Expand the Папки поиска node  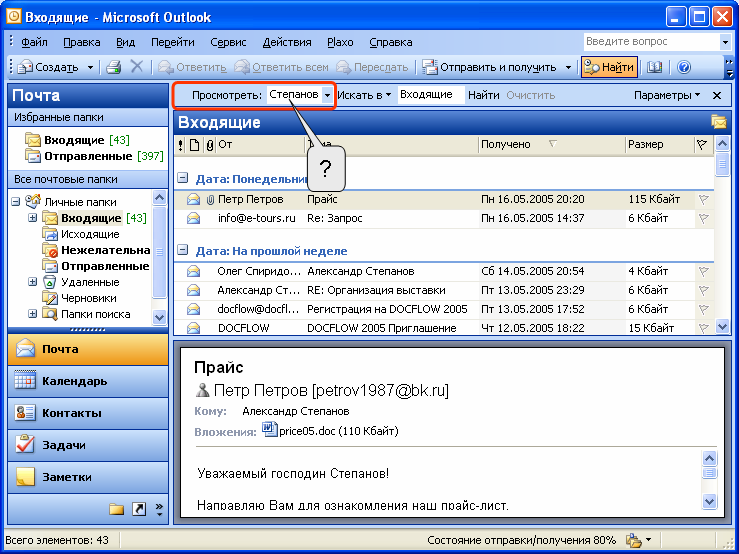[33, 314]
